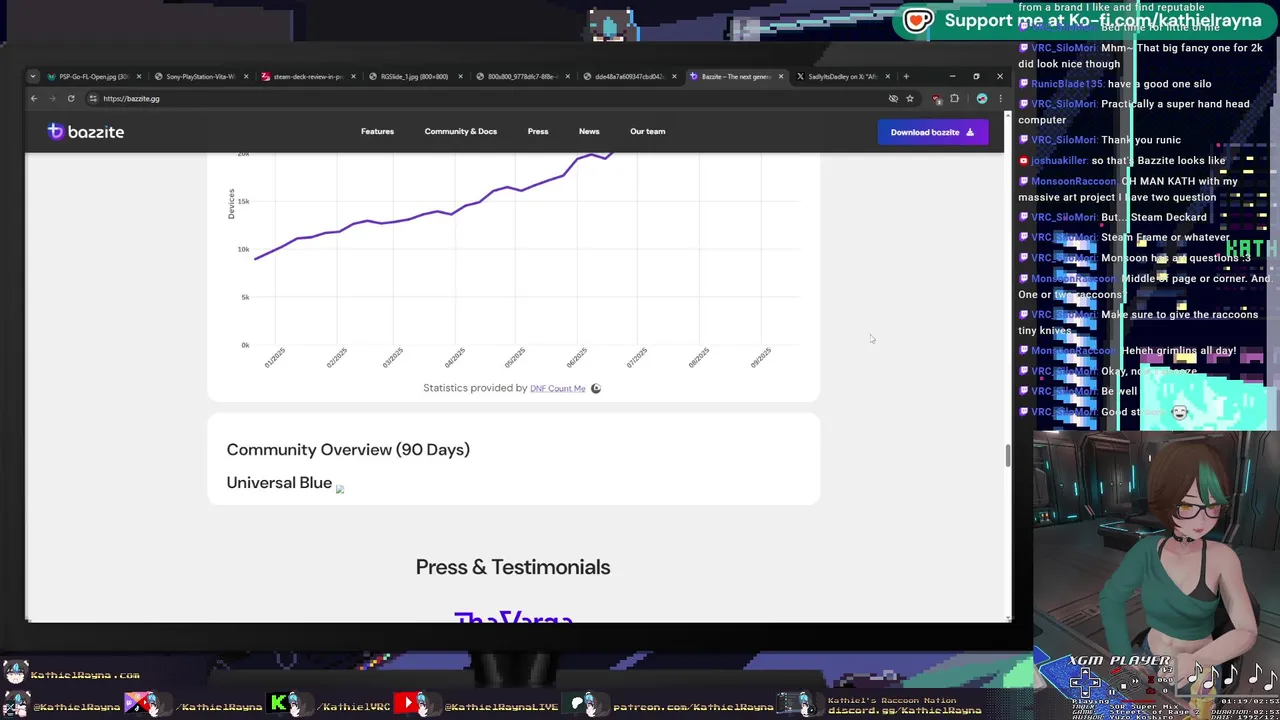
Task: Select the Press & Testimonials heading
Action: (513, 567)
